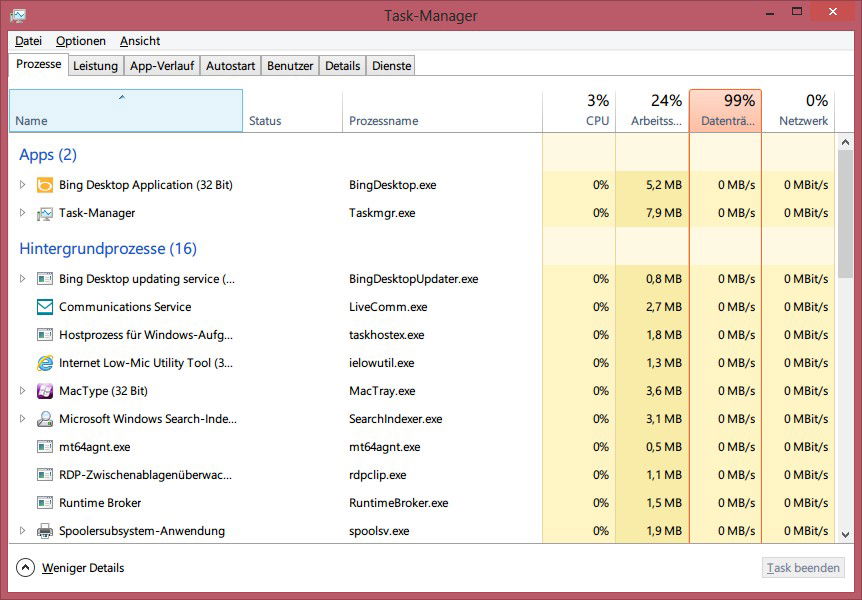This screenshot has height=600, width=862.
Task: Expand the Bing Desktop Application row
Action: tap(22, 185)
